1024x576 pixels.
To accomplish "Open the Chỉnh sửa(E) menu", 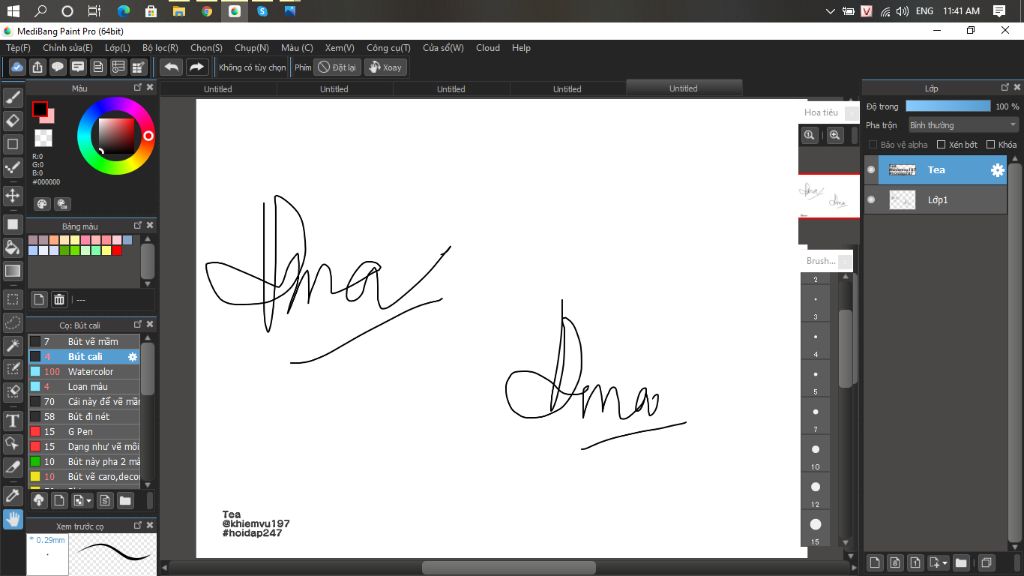I will pyautogui.click(x=67, y=48).
